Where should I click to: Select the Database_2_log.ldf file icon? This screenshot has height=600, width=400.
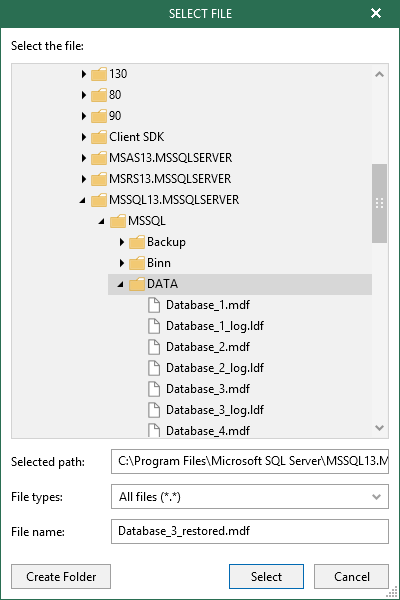pyautogui.click(x=154, y=368)
